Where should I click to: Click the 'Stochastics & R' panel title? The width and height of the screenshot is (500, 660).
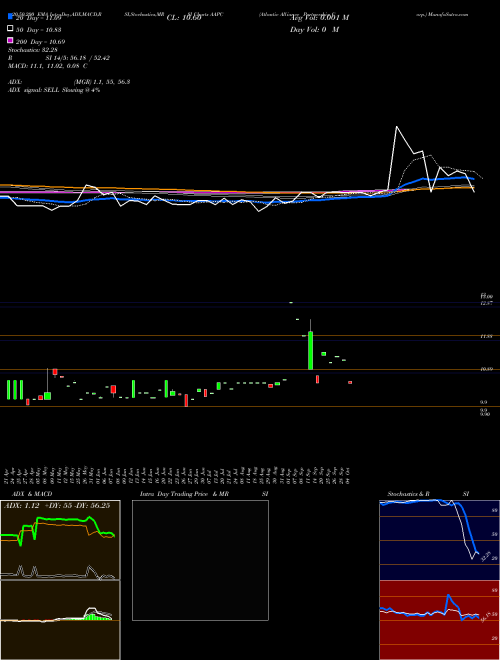408,494
